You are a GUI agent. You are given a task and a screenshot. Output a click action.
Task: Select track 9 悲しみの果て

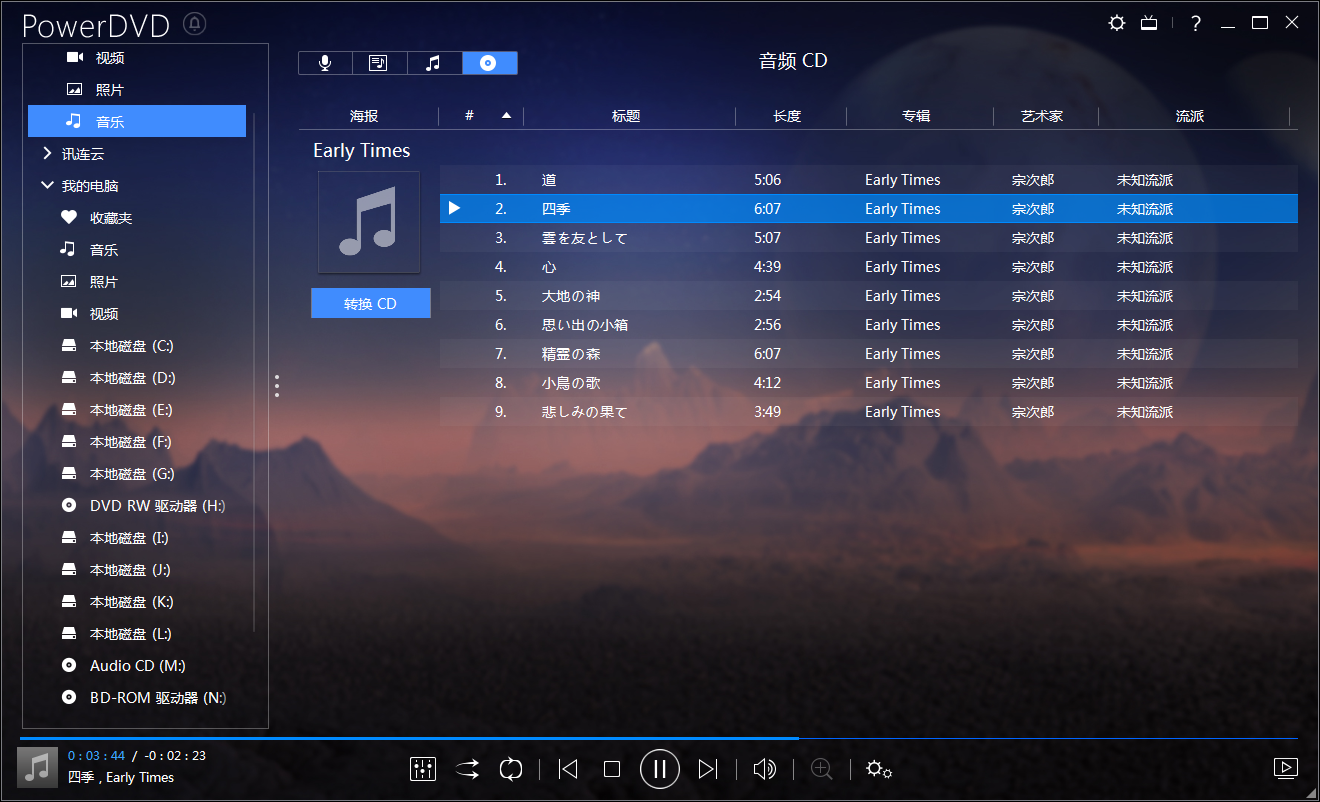(869, 412)
